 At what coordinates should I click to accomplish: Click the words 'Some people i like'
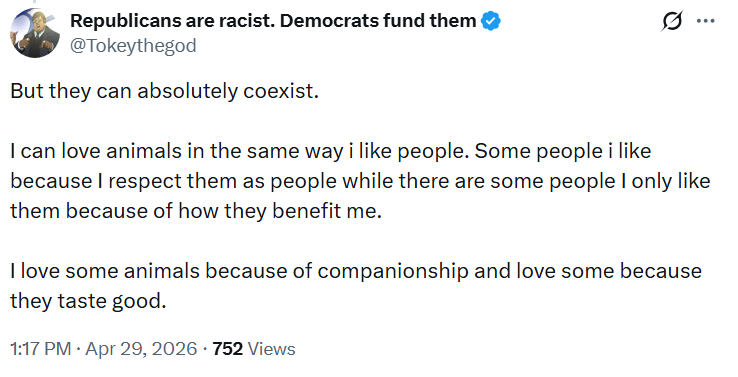pos(563,151)
